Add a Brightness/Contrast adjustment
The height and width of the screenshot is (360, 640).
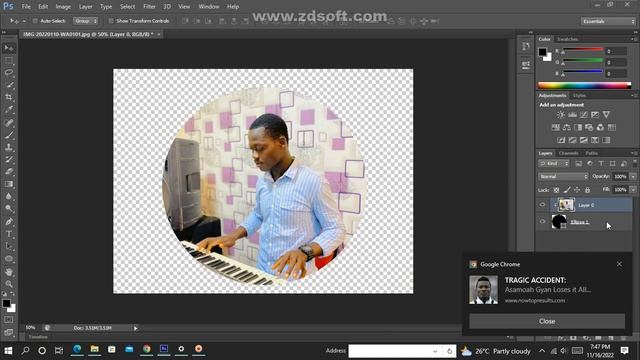(561, 115)
